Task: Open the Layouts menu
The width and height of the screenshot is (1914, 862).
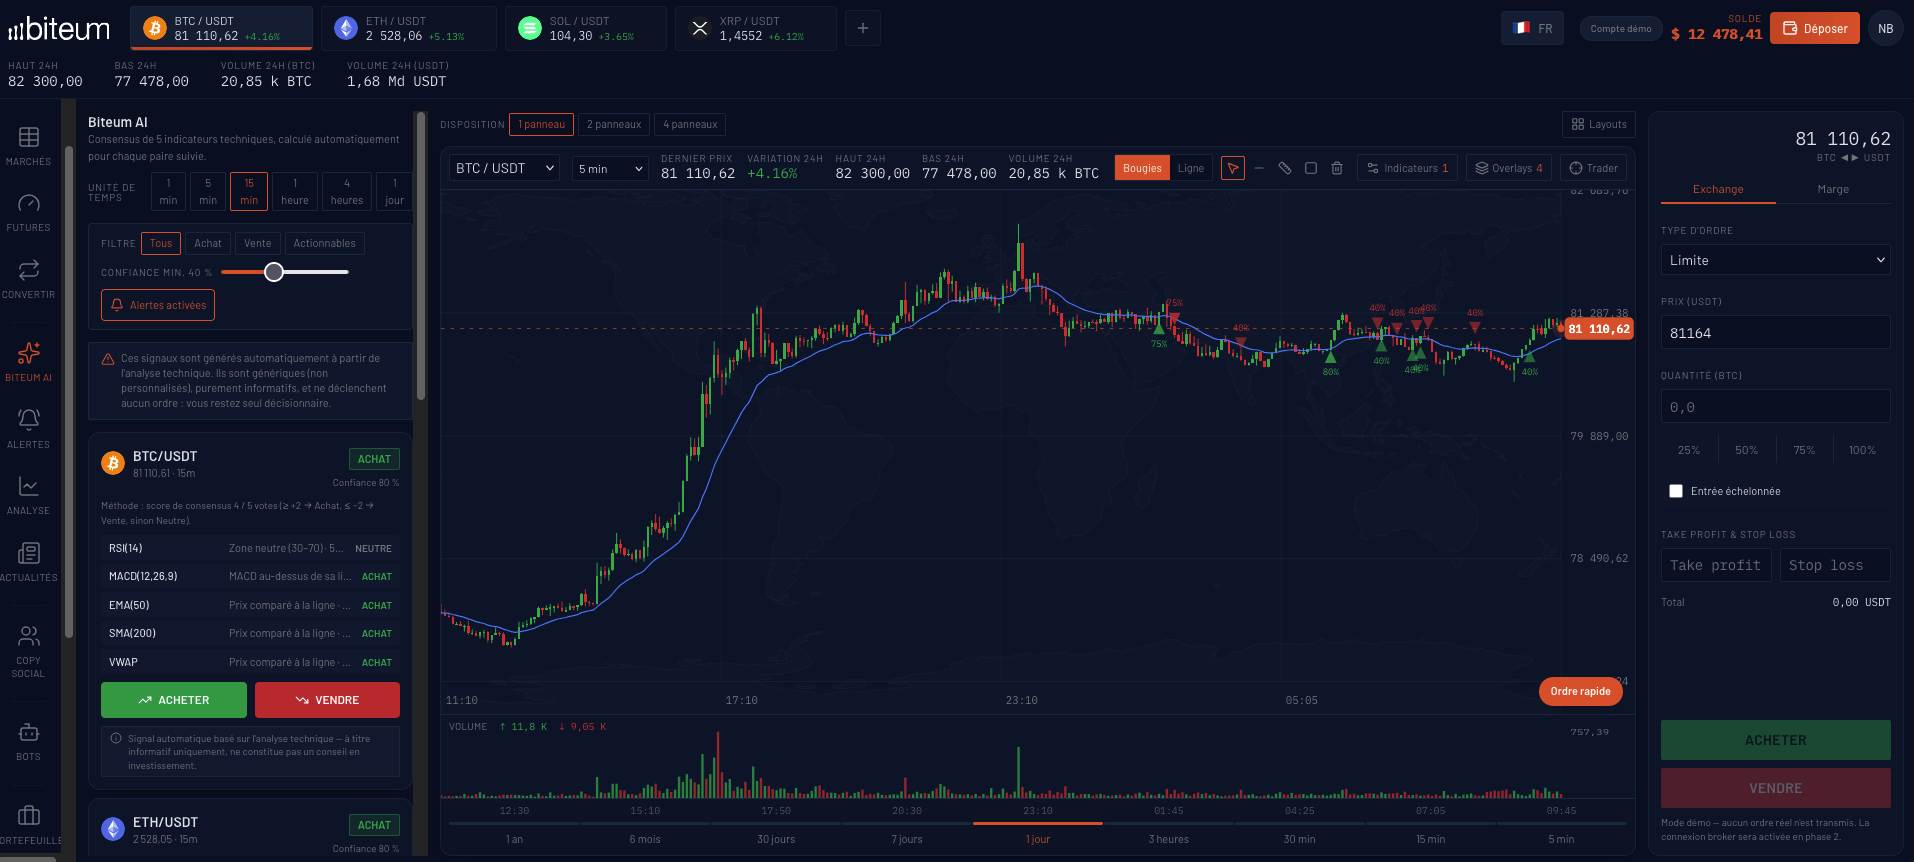Action: (x=1599, y=124)
